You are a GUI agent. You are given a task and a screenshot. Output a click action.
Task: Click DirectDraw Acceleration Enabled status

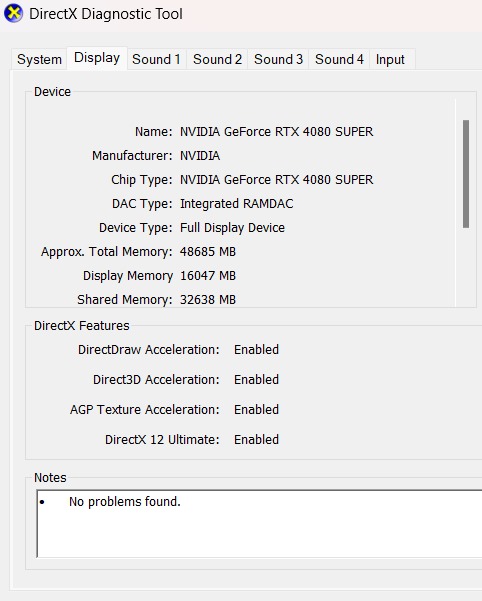pos(256,350)
